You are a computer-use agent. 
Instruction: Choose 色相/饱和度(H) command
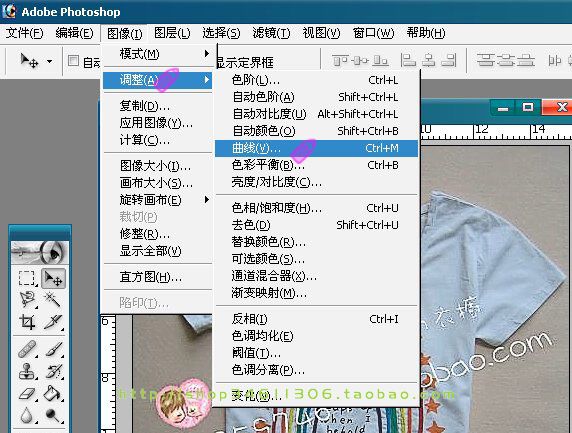pos(316,208)
